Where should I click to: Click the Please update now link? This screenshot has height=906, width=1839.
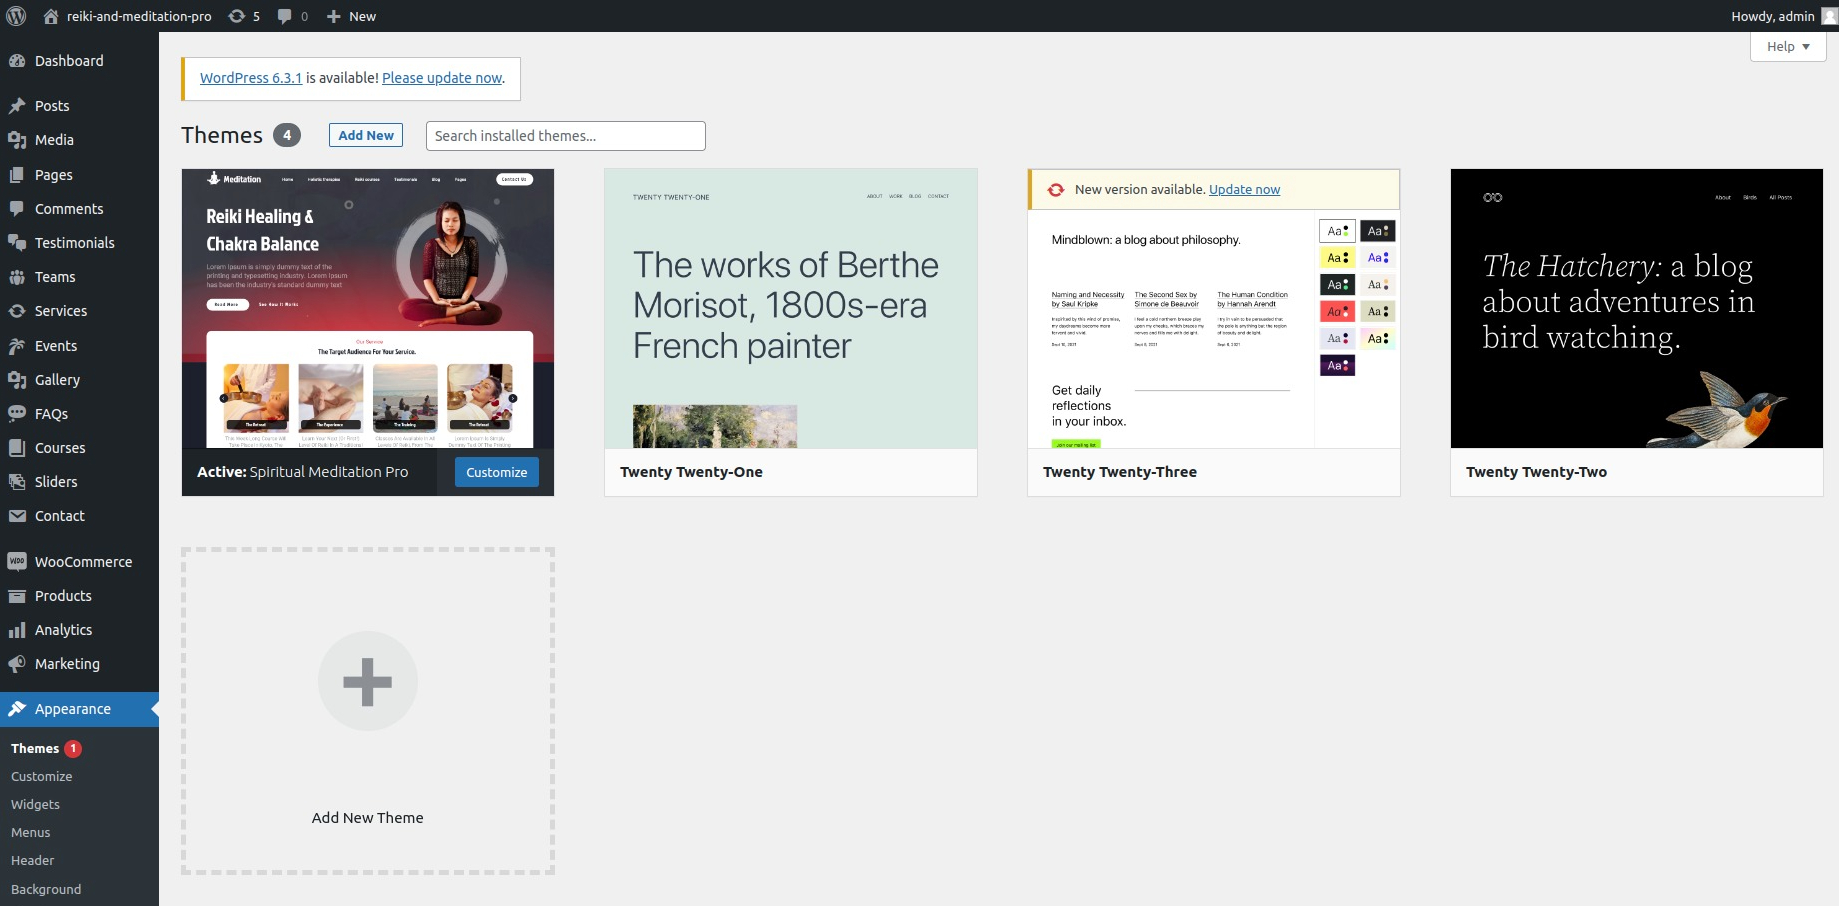[442, 78]
